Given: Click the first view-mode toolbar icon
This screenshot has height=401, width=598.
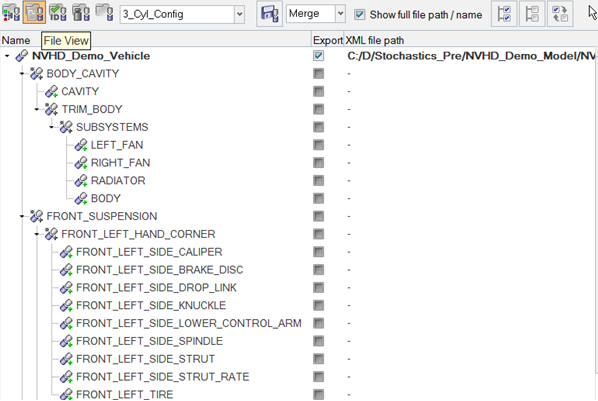Looking at the screenshot, I should 11,13.
